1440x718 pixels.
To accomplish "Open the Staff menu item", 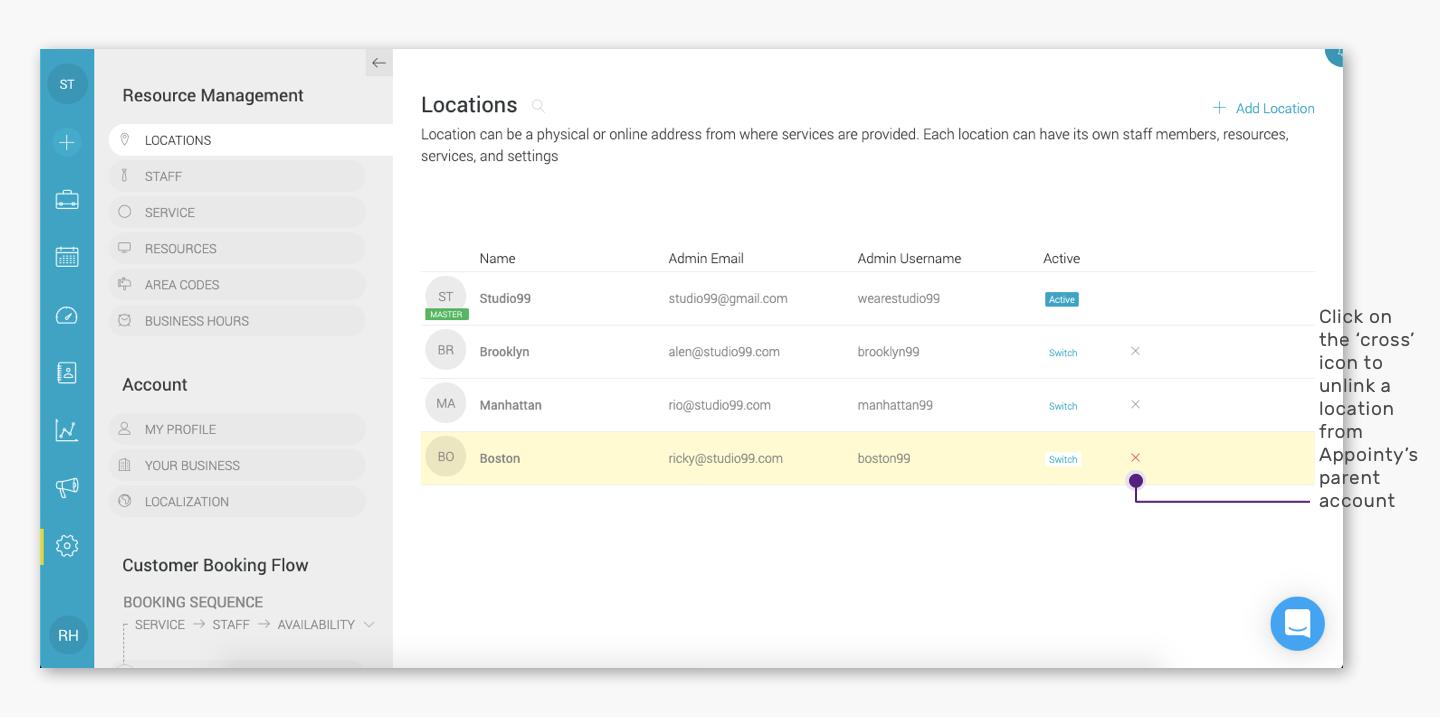I will 237,176.
